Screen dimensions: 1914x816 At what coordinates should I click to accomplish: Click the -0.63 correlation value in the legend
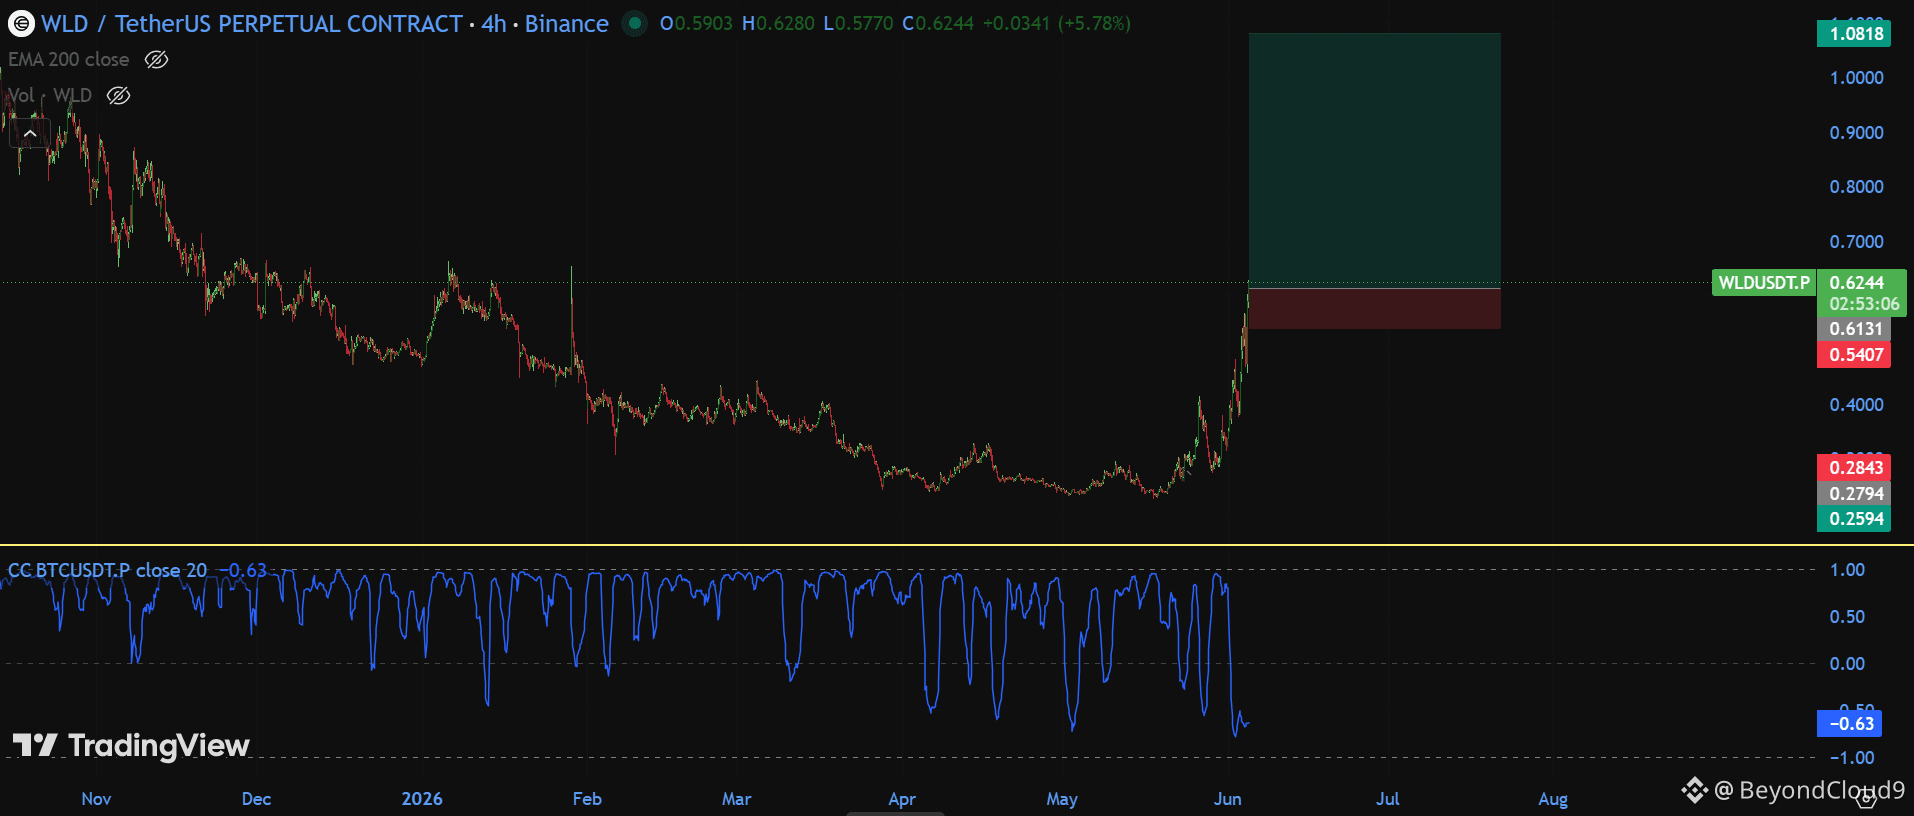(x=243, y=570)
